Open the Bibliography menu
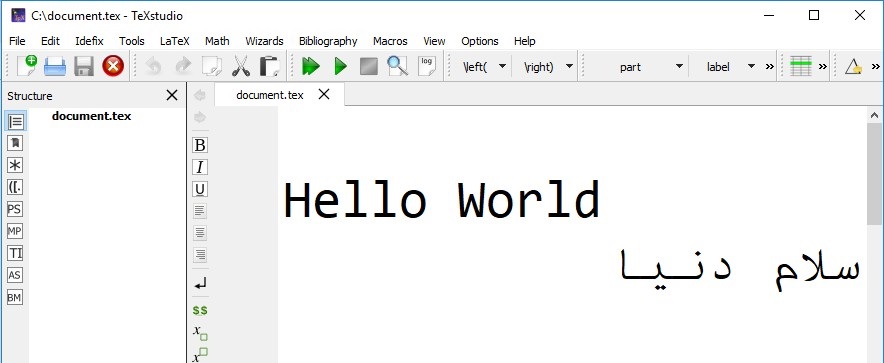The width and height of the screenshot is (884, 363). (328, 41)
